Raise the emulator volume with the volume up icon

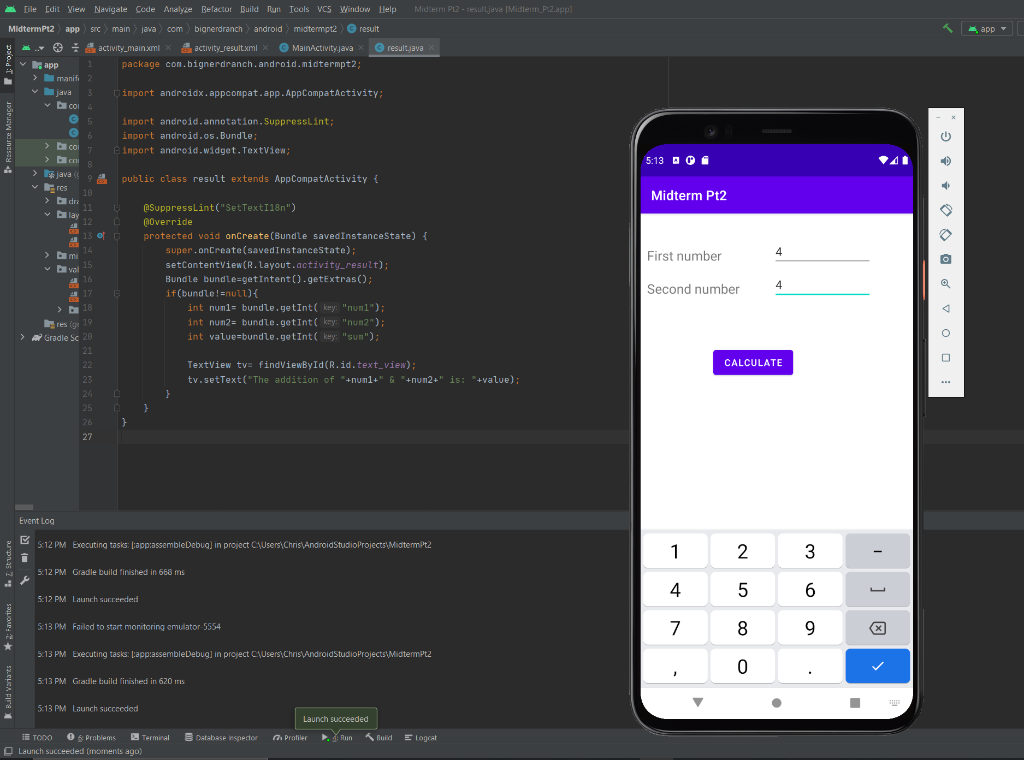tap(946, 161)
